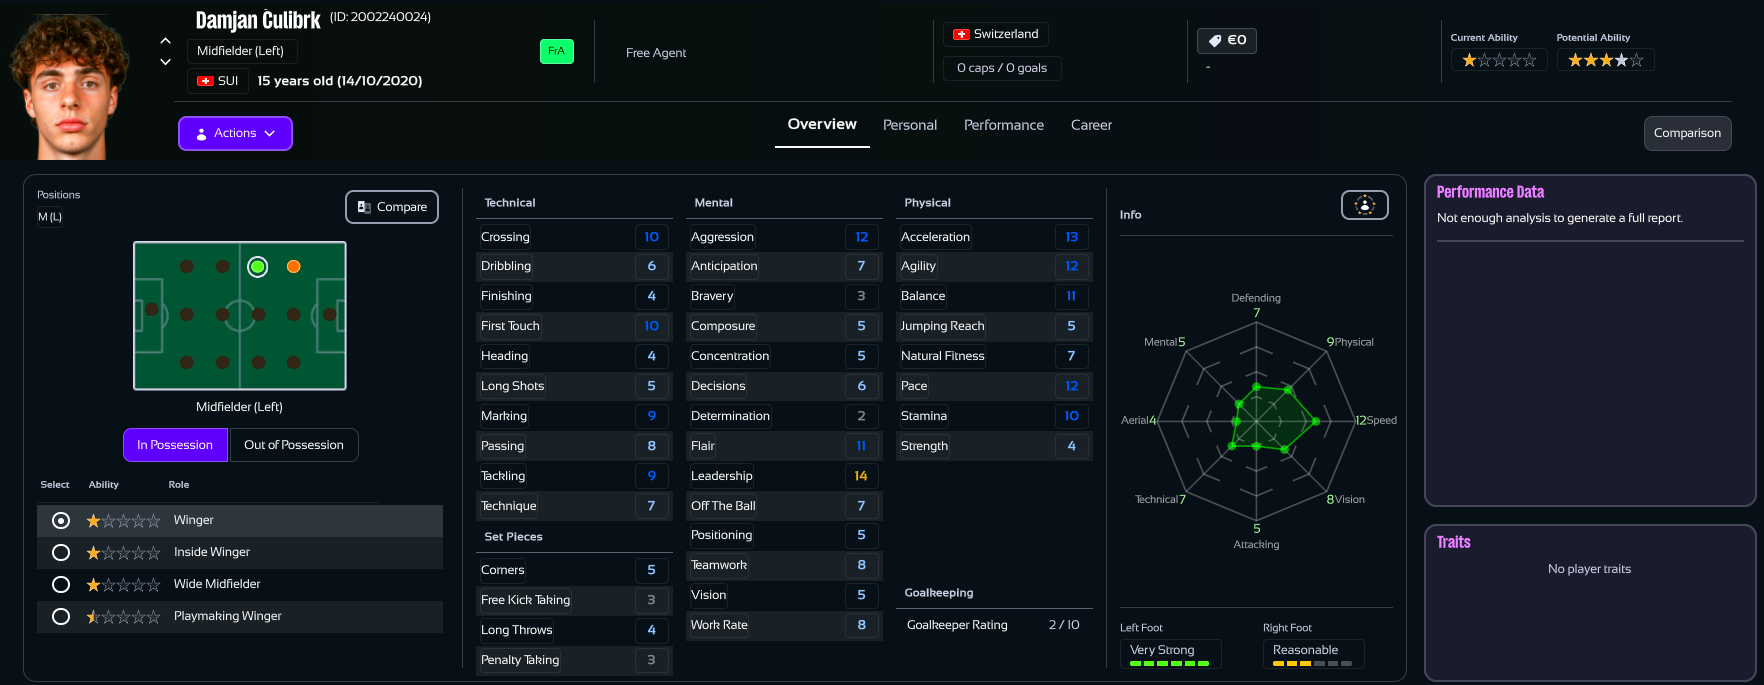Click the 15 years old birthdate text

340,81
